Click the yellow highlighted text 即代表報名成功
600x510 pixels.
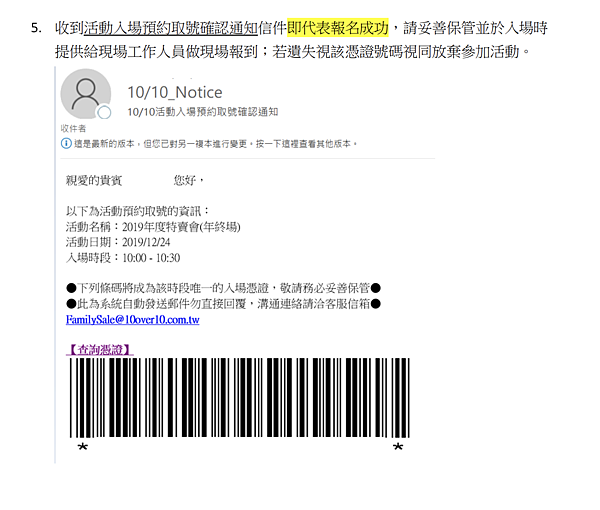338,28
